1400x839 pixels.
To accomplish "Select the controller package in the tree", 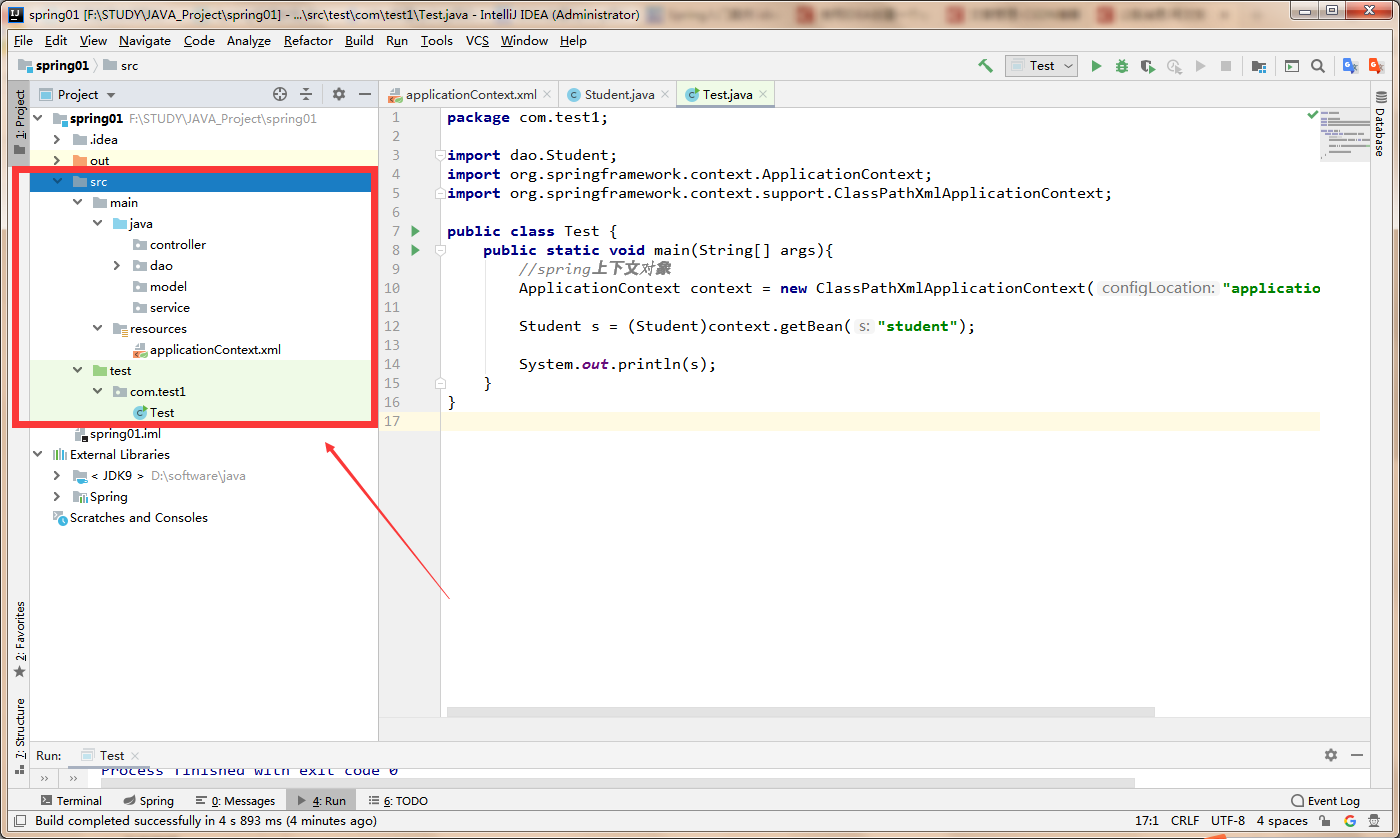I will 178,244.
